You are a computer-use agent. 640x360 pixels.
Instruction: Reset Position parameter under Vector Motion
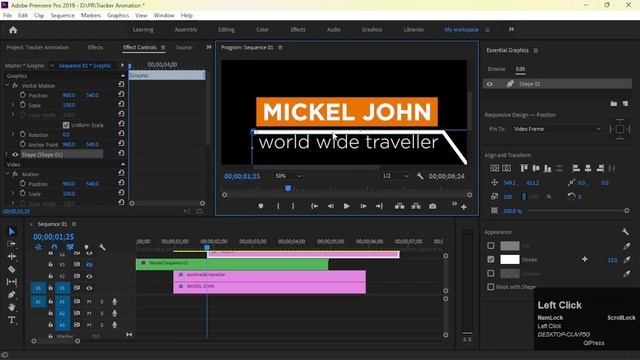point(121,94)
